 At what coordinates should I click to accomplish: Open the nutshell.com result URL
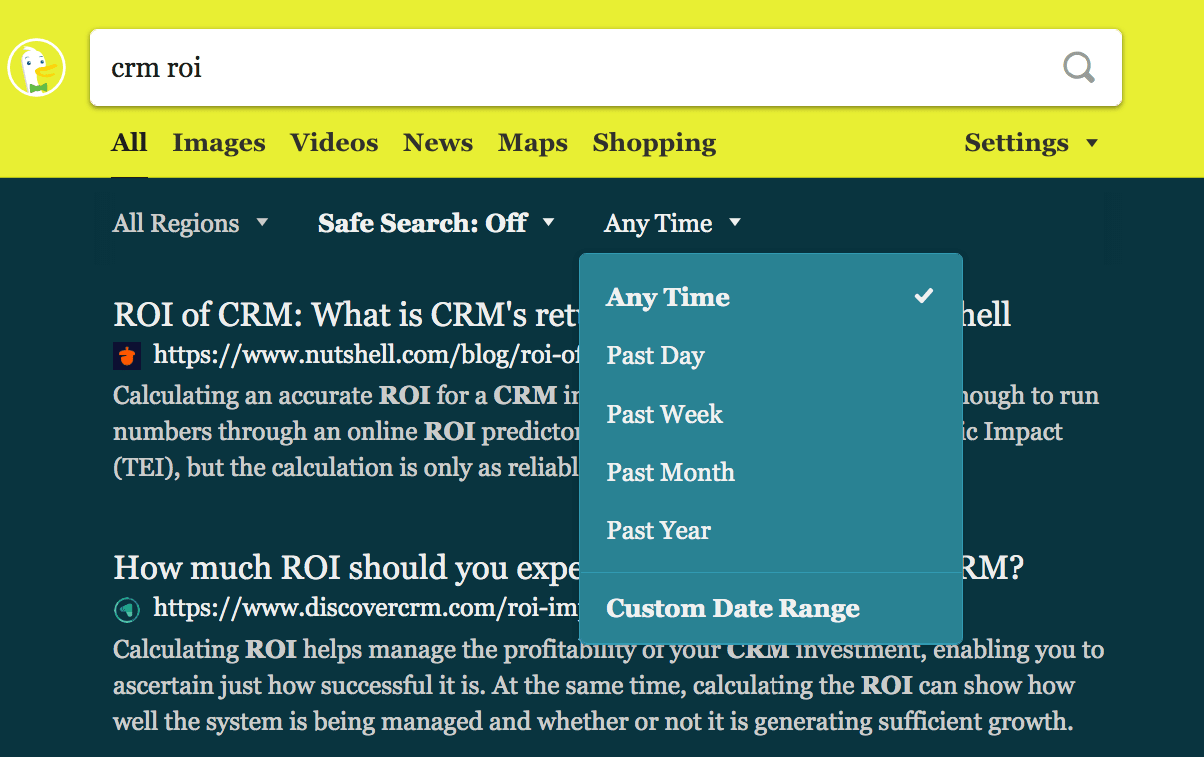[x=366, y=355]
